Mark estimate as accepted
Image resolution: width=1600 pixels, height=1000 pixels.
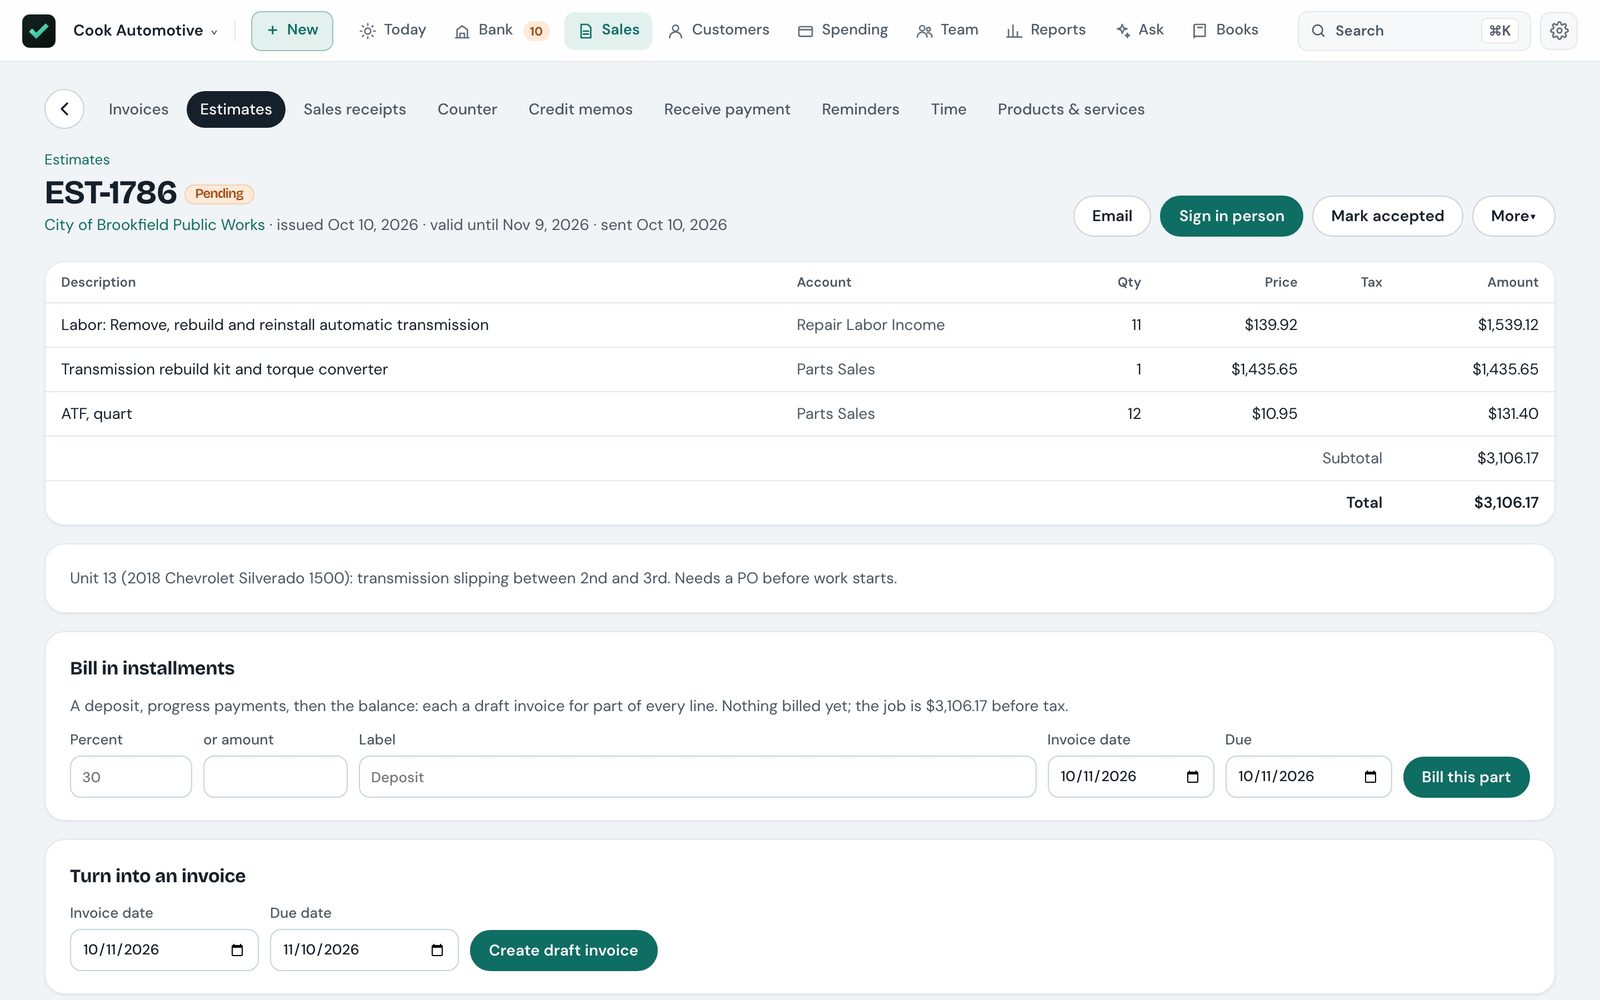pyautogui.click(x=1387, y=216)
